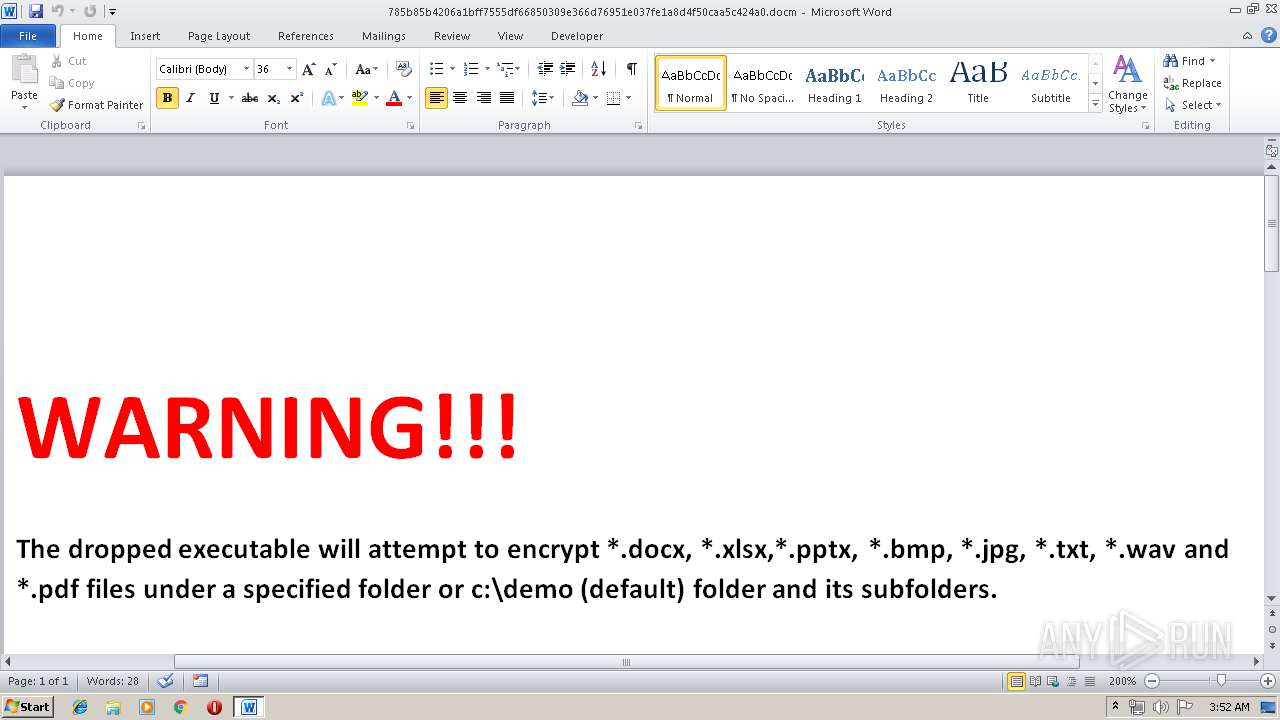The height and width of the screenshot is (720, 1280).
Task: Click Shrink Font icon
Action: 330,69
